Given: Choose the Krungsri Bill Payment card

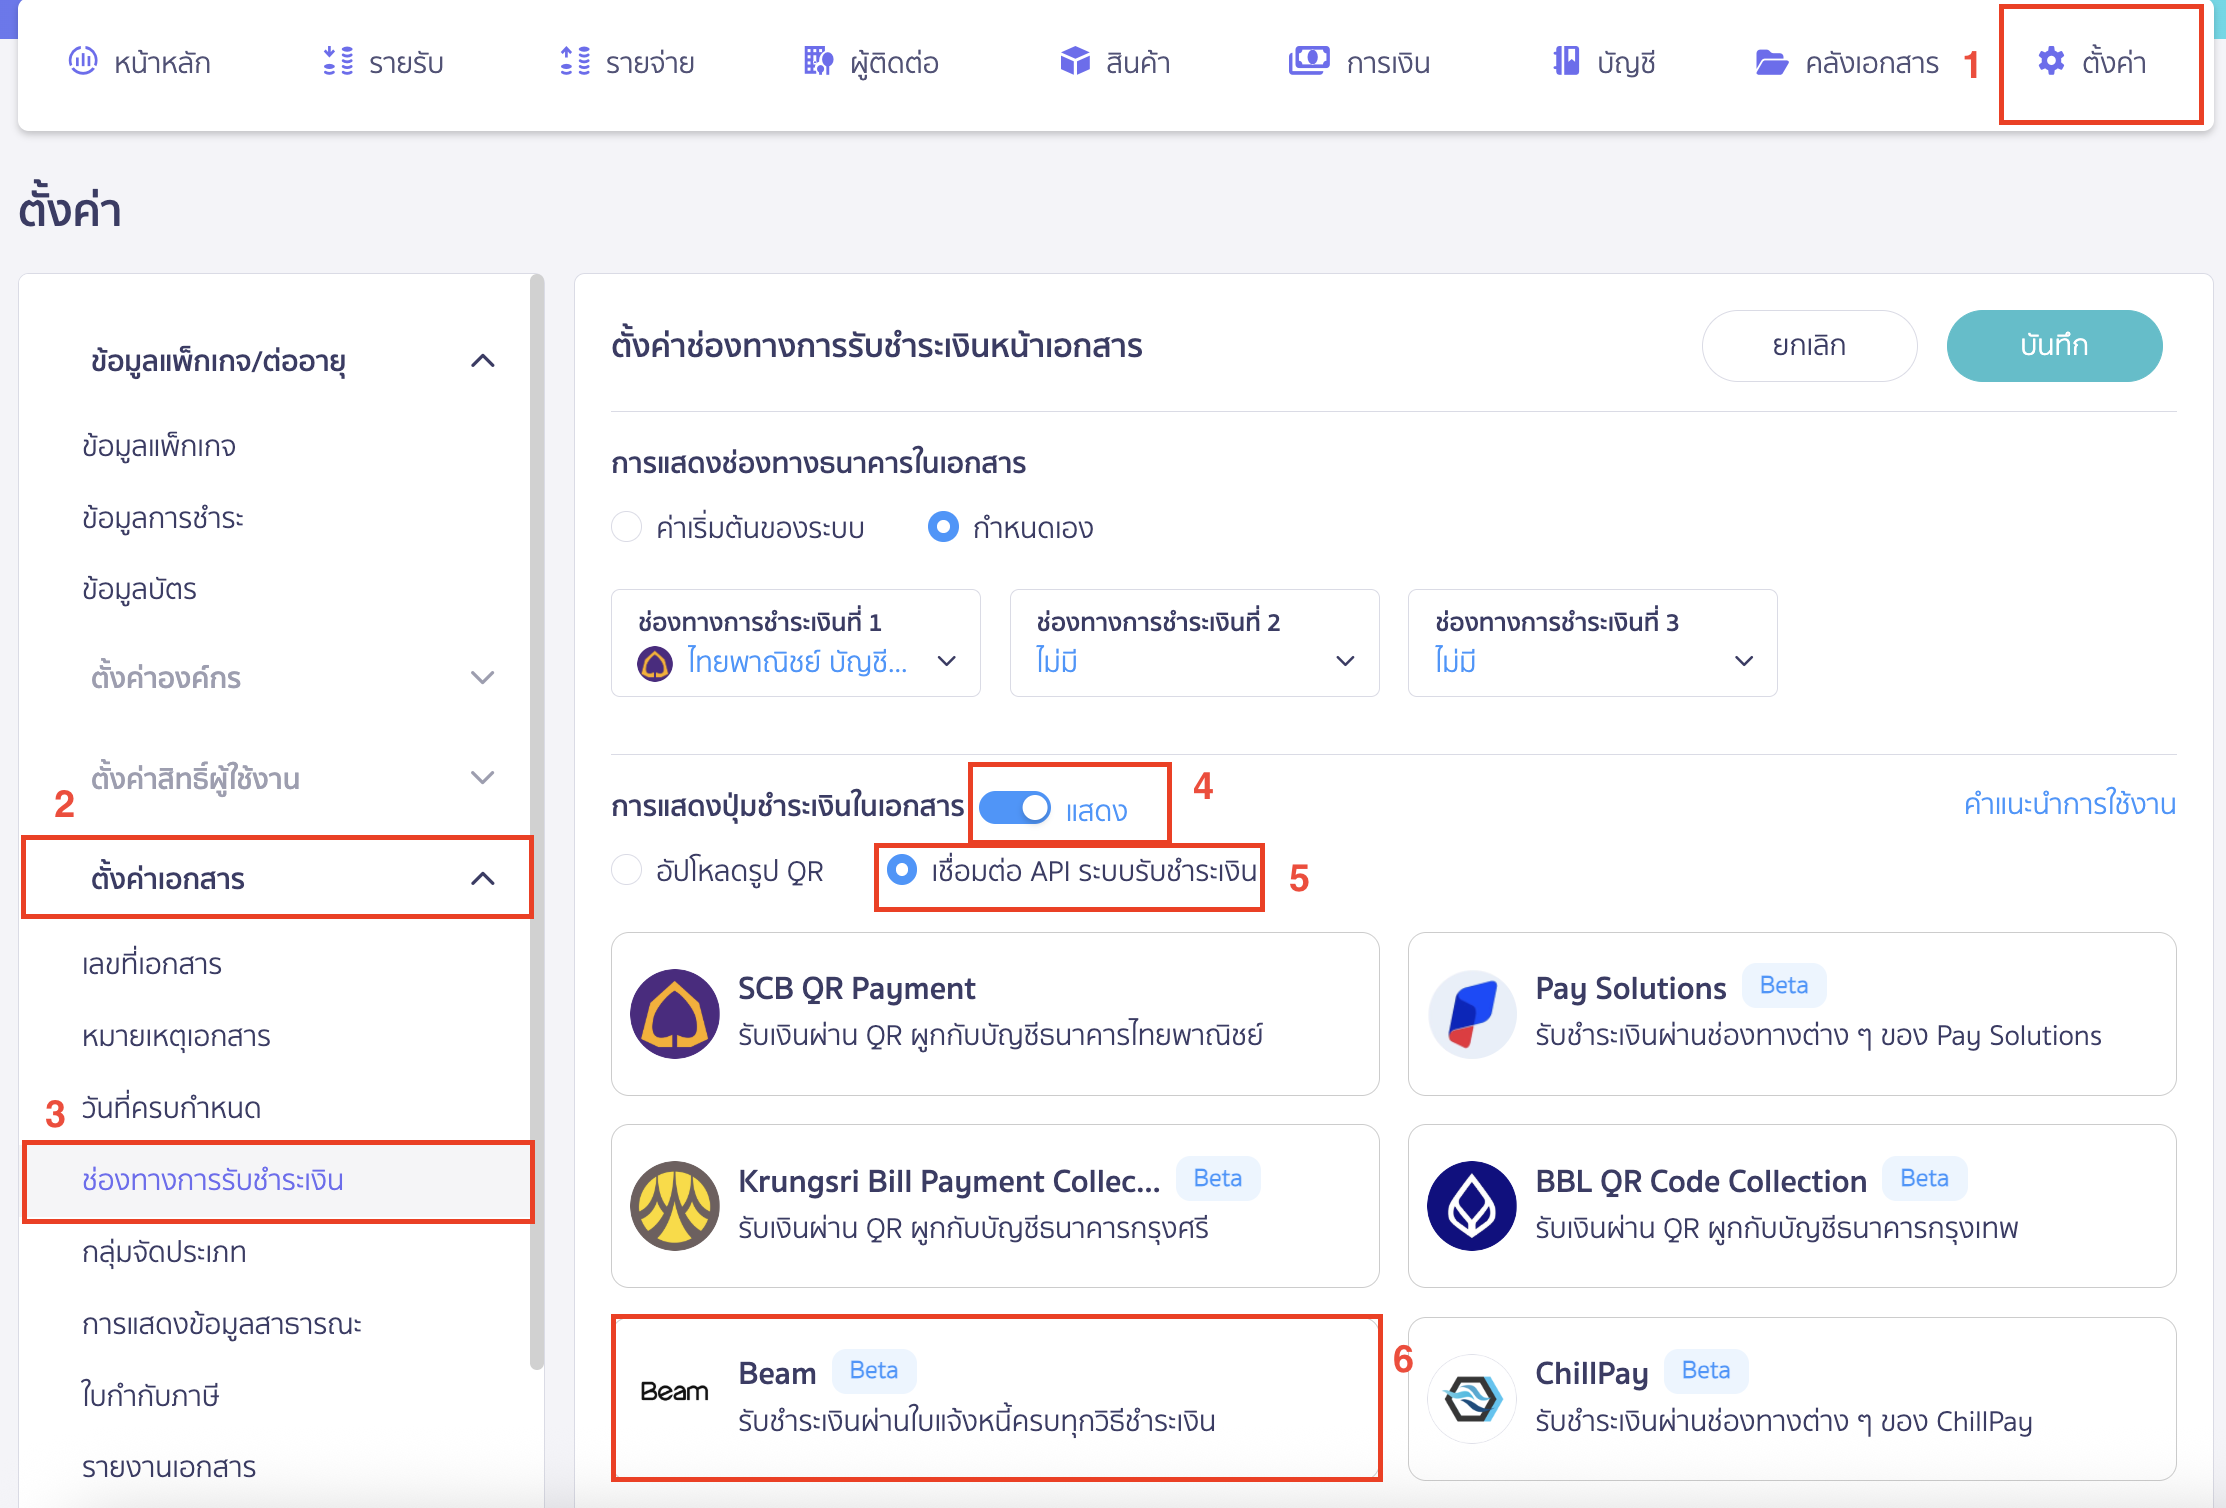Looking at the screenshot, I should click(x=995, y=1206).
